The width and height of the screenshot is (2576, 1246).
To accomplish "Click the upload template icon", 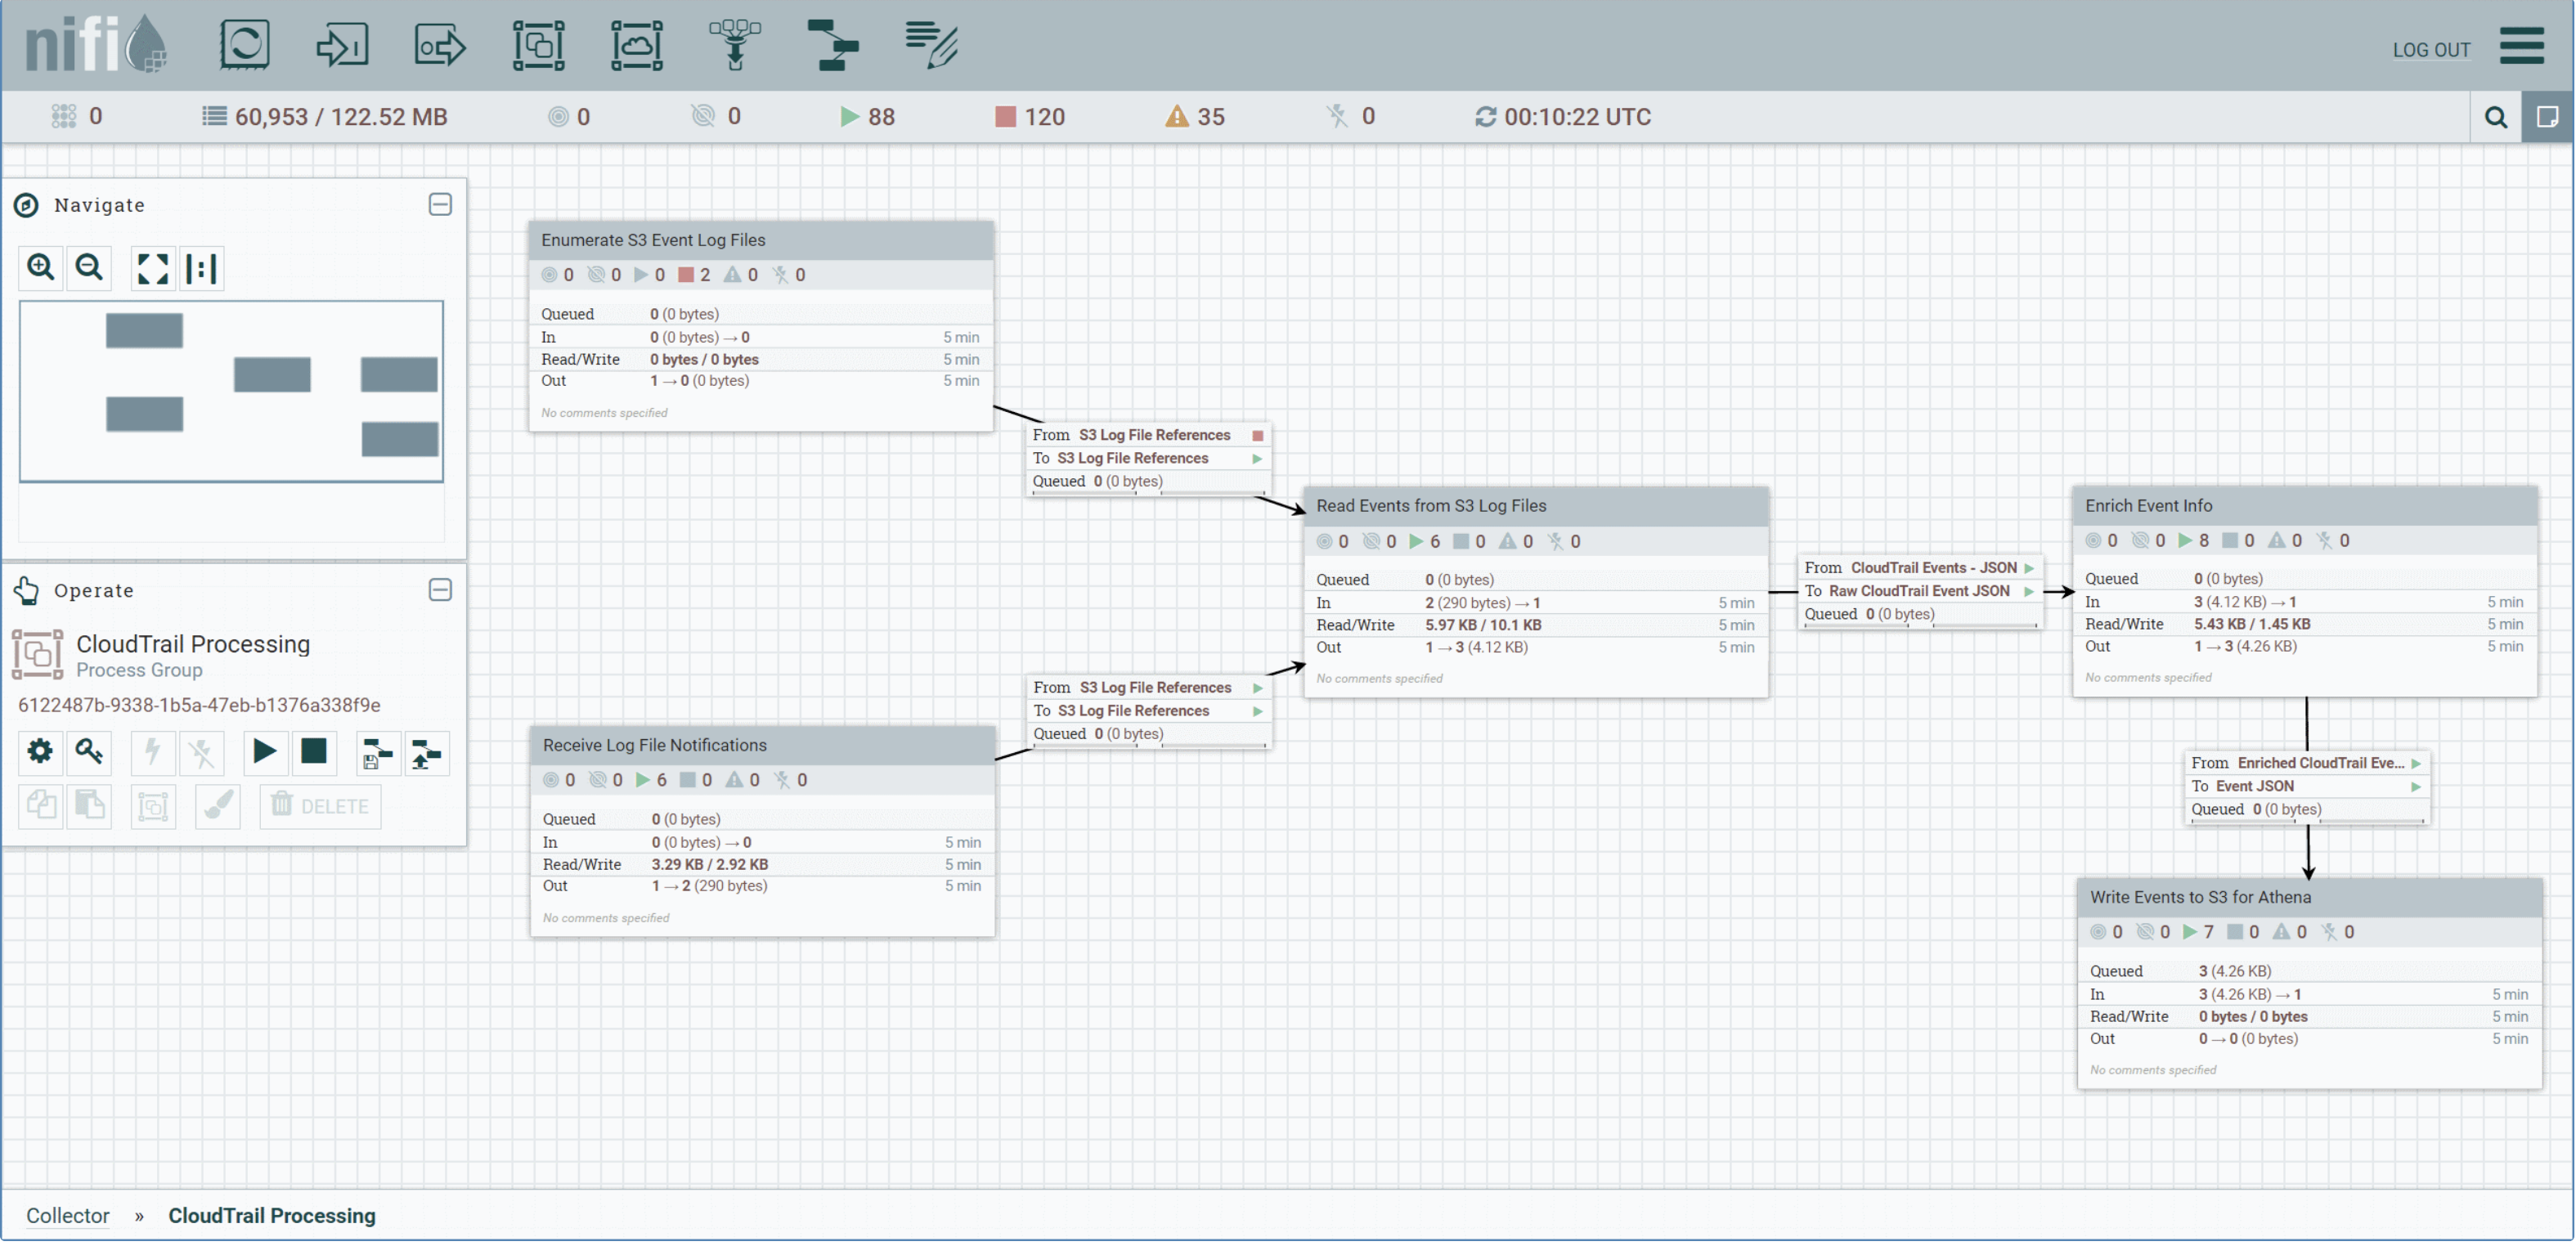I will click(427, 753).
